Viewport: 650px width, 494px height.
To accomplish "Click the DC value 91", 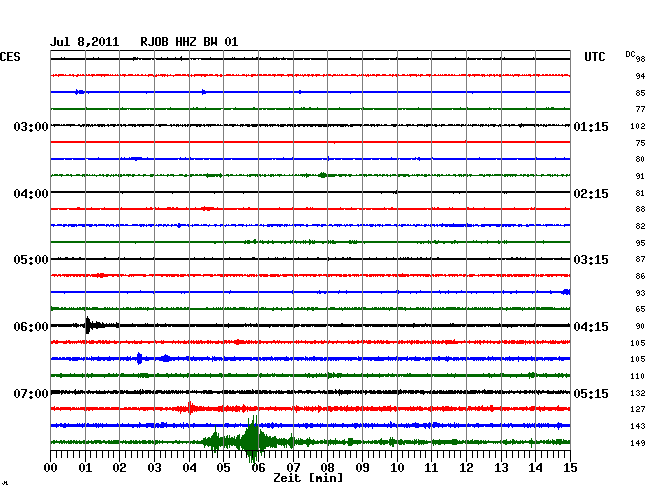I will pyautogui.click(x=640, y=176).
